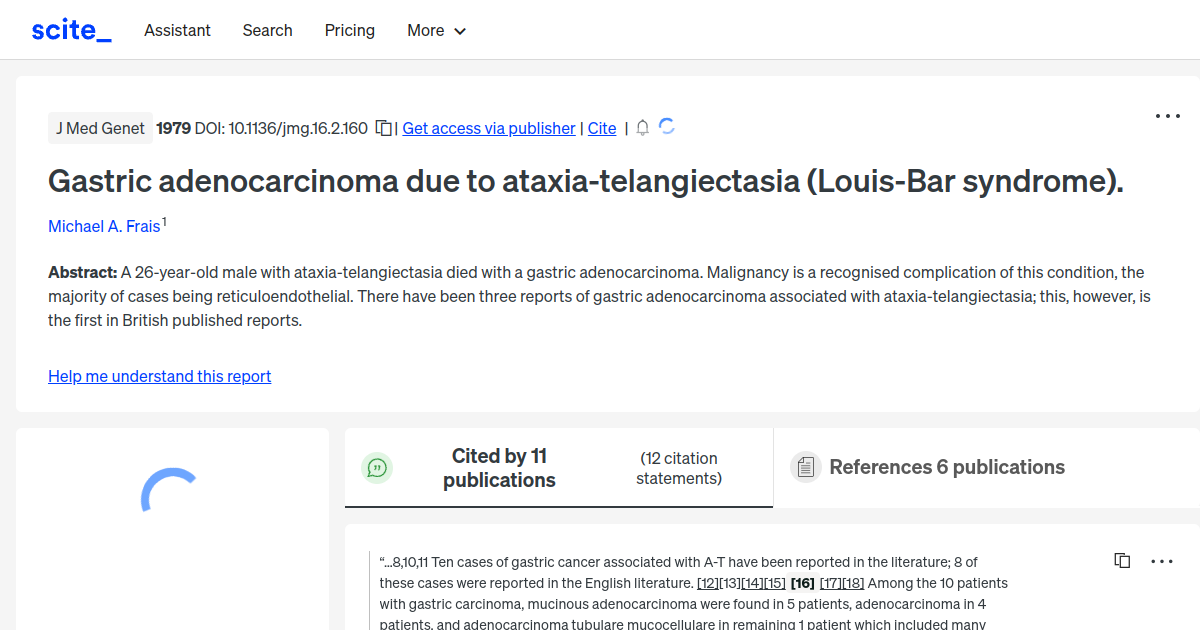Click the scite_ logo
1200x630 pixels.
point(70,29)
